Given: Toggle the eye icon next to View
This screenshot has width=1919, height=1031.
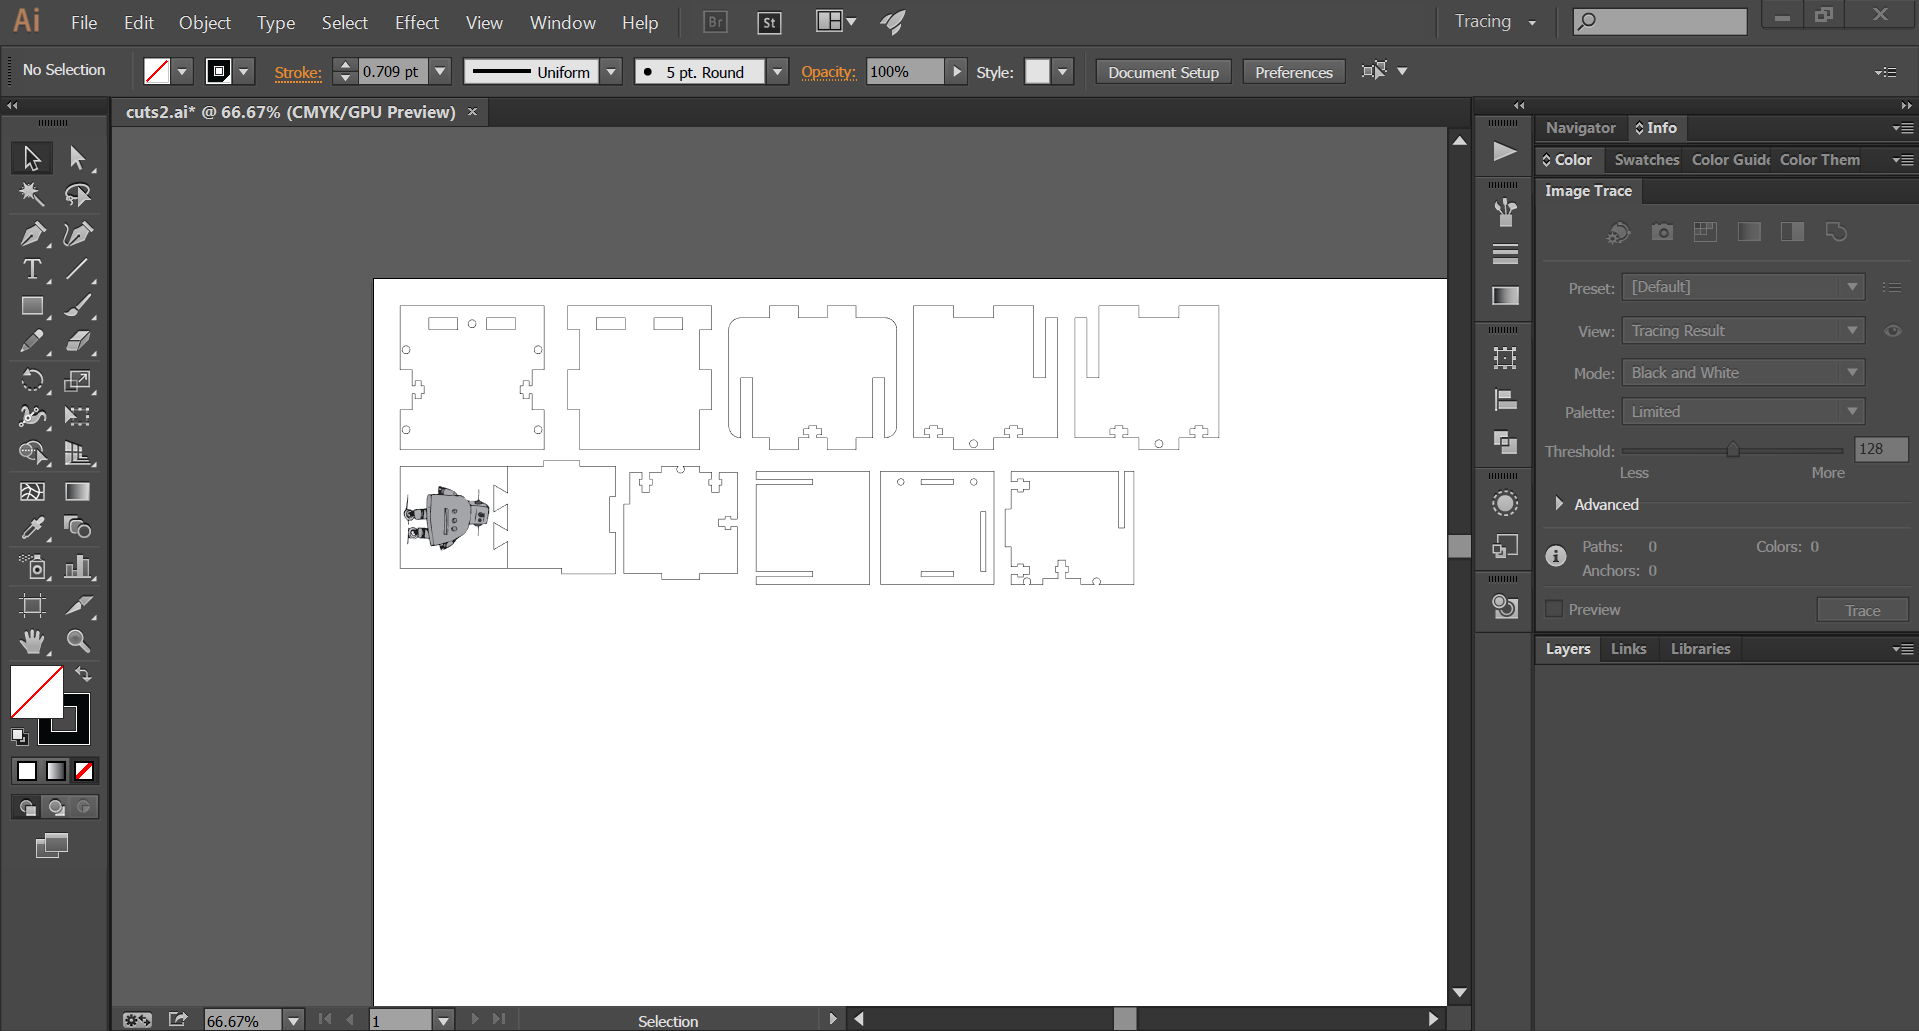Looking at the screenshot, I should (x=1892, y=331).
